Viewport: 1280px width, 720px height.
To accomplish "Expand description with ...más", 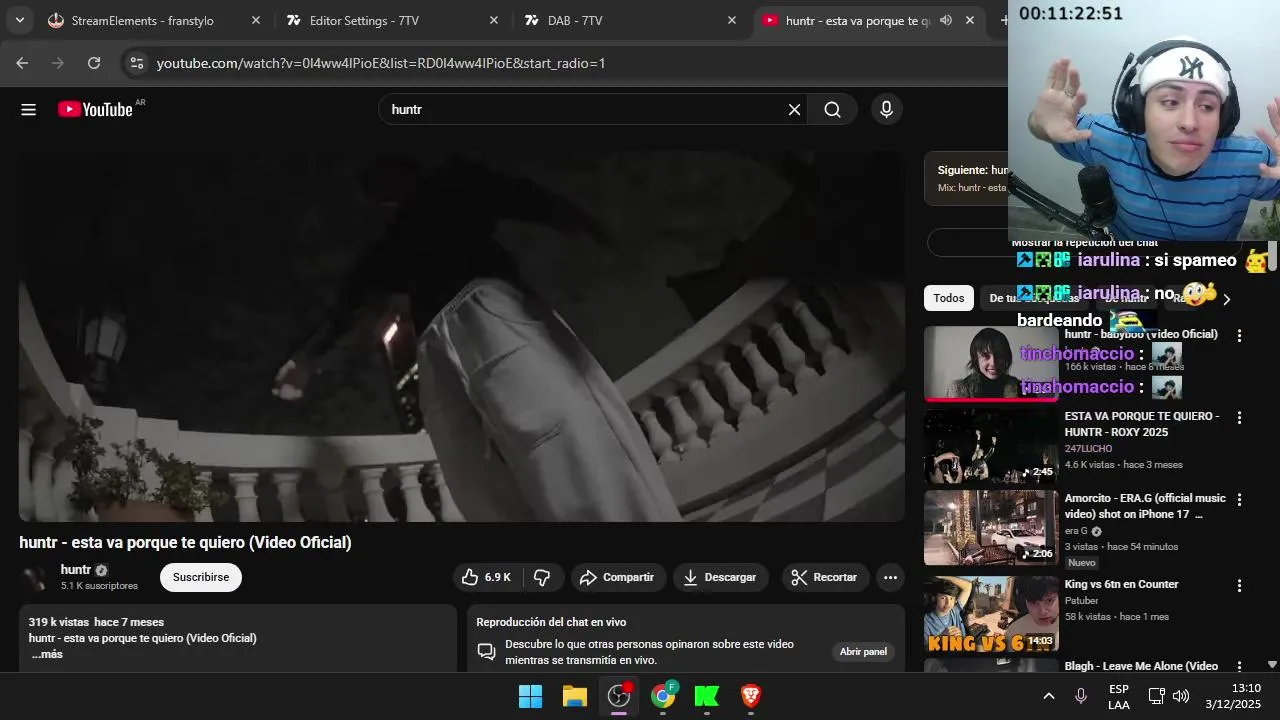I will click(47, 654).
